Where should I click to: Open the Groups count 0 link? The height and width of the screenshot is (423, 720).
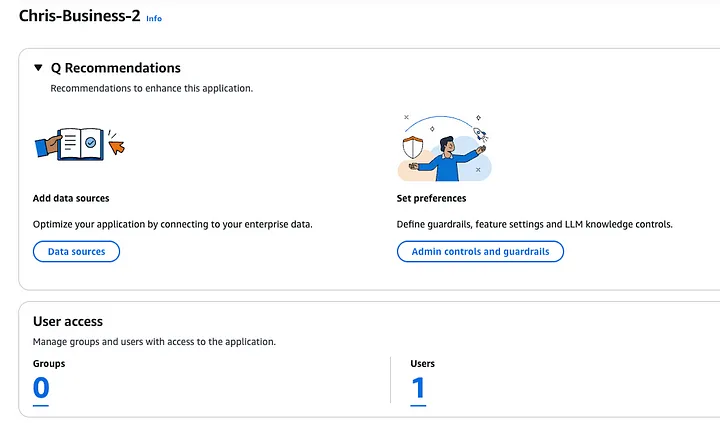click(41, 389)
